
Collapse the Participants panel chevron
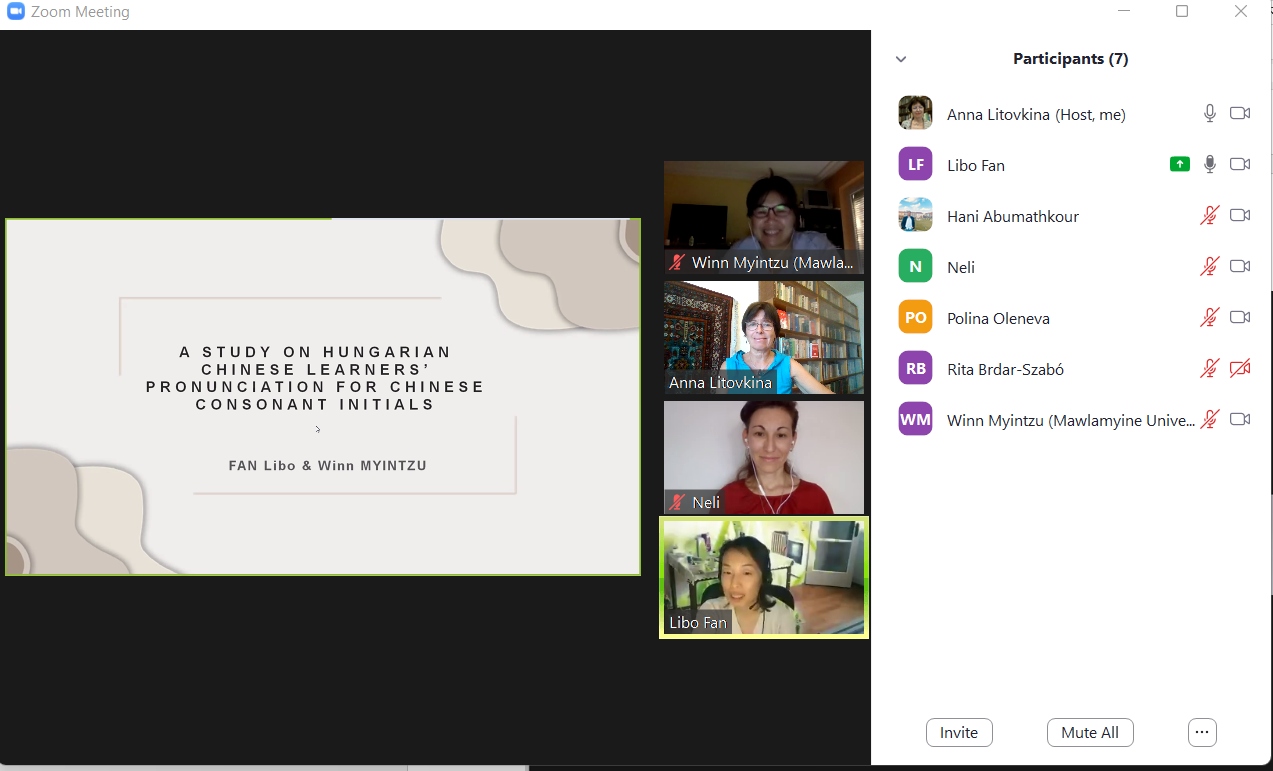click(x=901, y=59)
